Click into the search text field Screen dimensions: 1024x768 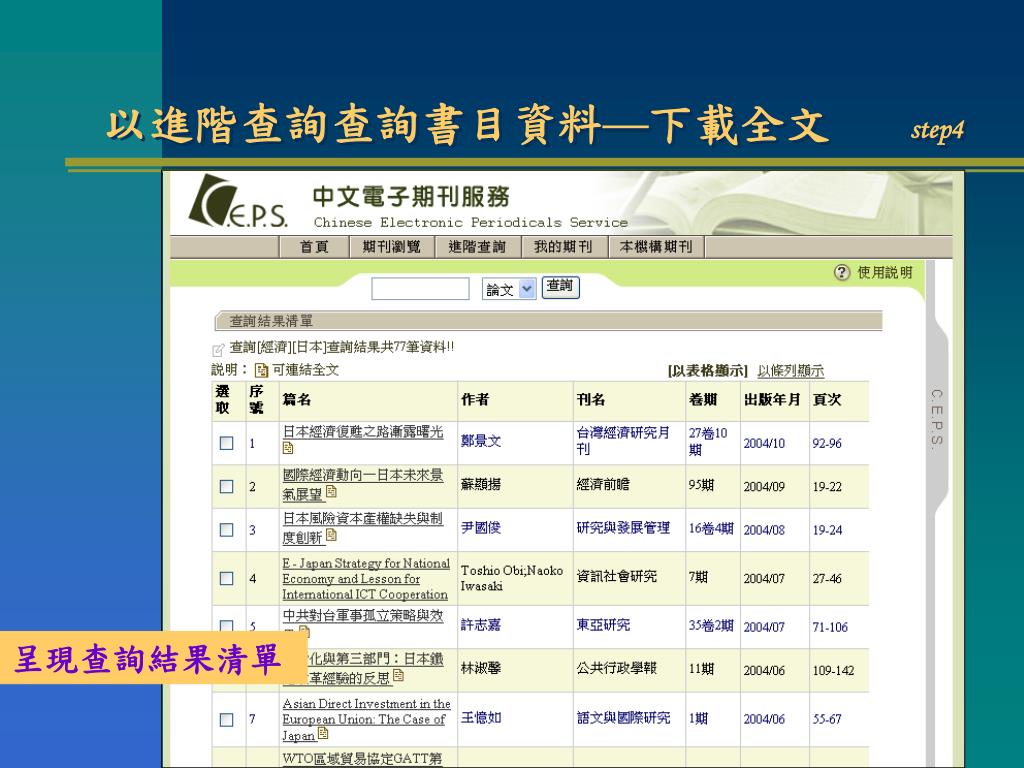click(x=420, y=289)
